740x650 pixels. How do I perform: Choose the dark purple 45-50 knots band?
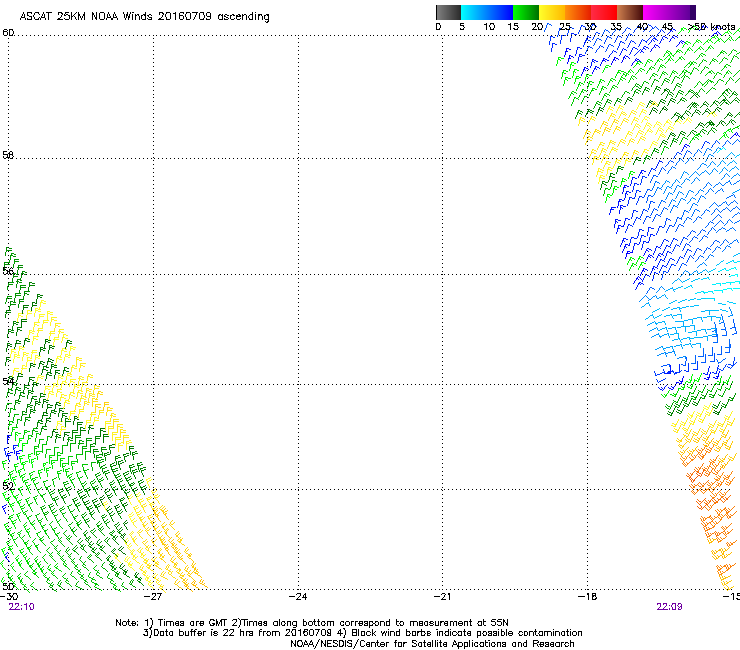tap(682, 12)
